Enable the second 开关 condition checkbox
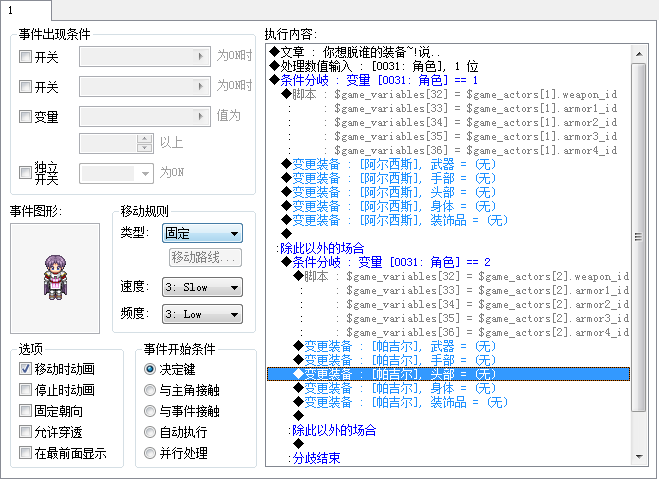The height and width of the screenshot is (480, 659). click(x=25, y=87)
